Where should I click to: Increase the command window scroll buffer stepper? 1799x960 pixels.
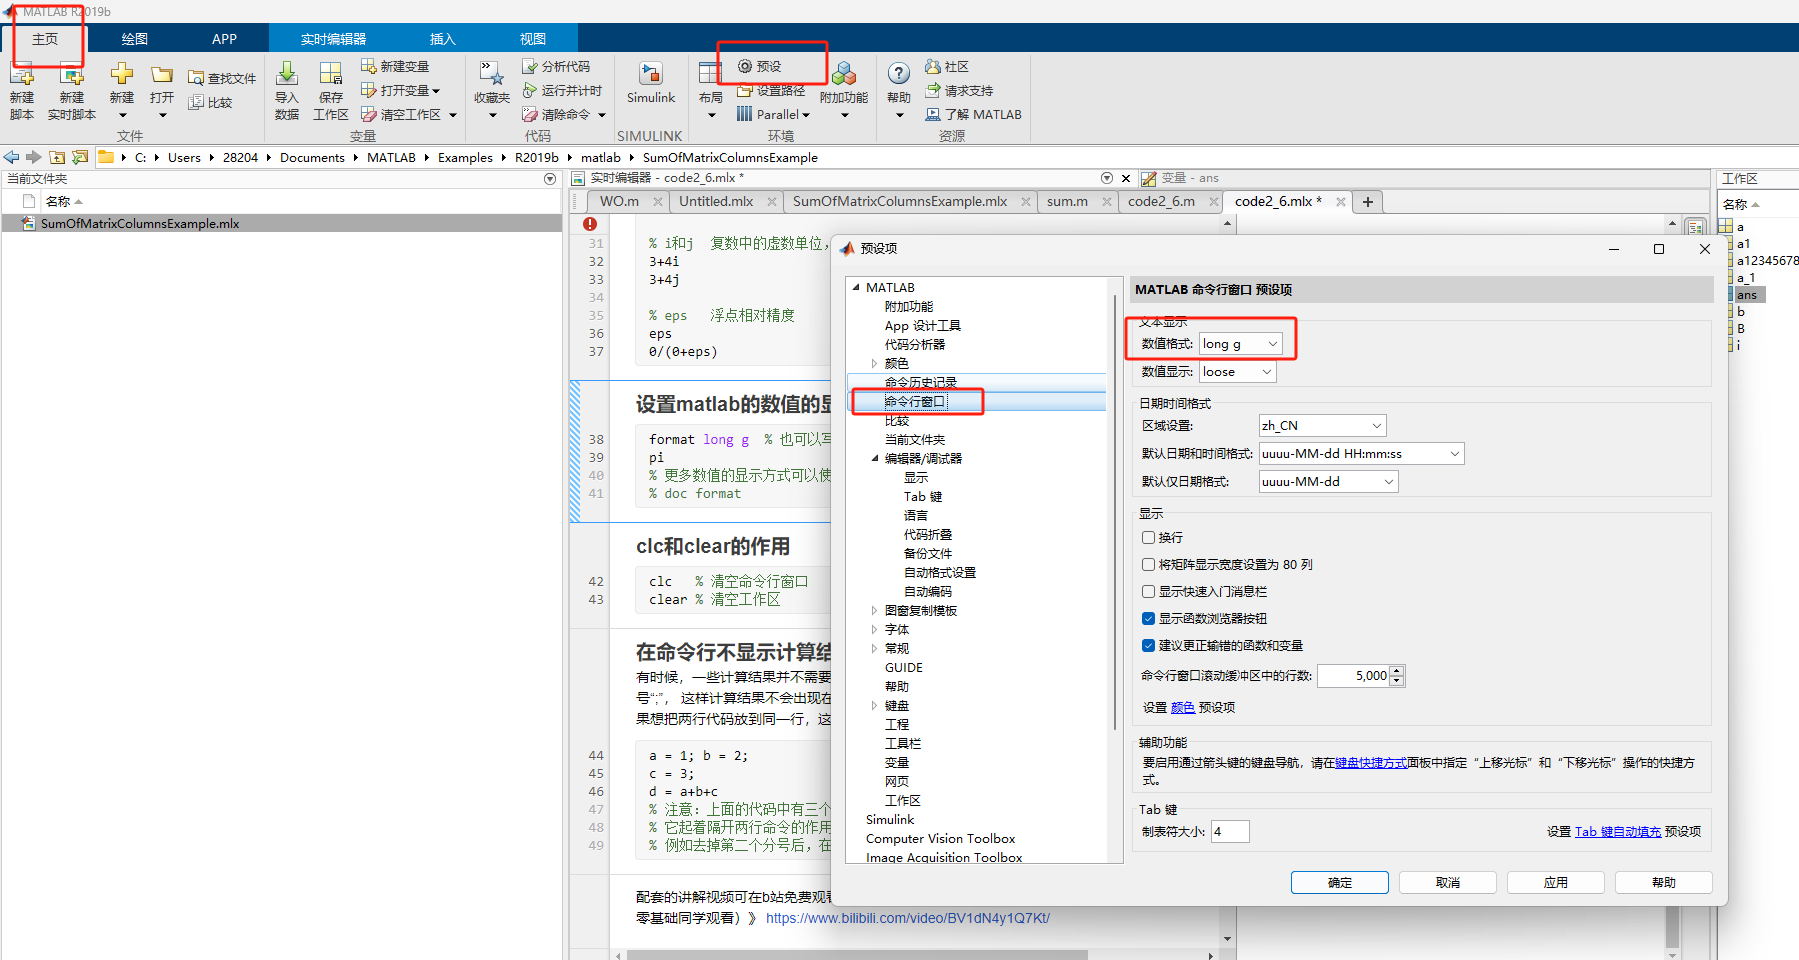tap(1396, 671)
